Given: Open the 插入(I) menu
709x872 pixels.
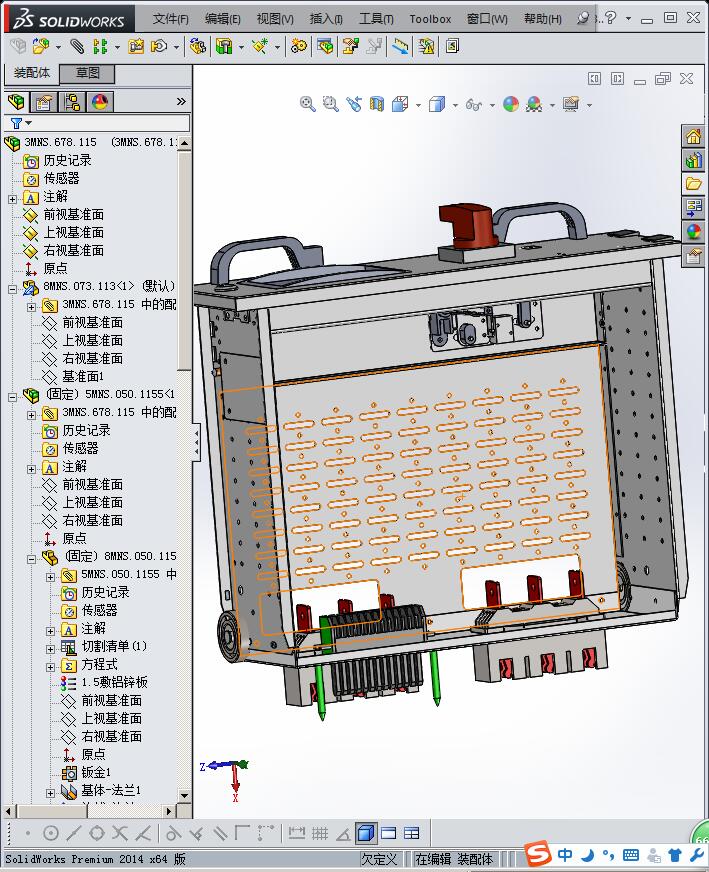Looking at the screenshot, I should (x=326, y=19).
